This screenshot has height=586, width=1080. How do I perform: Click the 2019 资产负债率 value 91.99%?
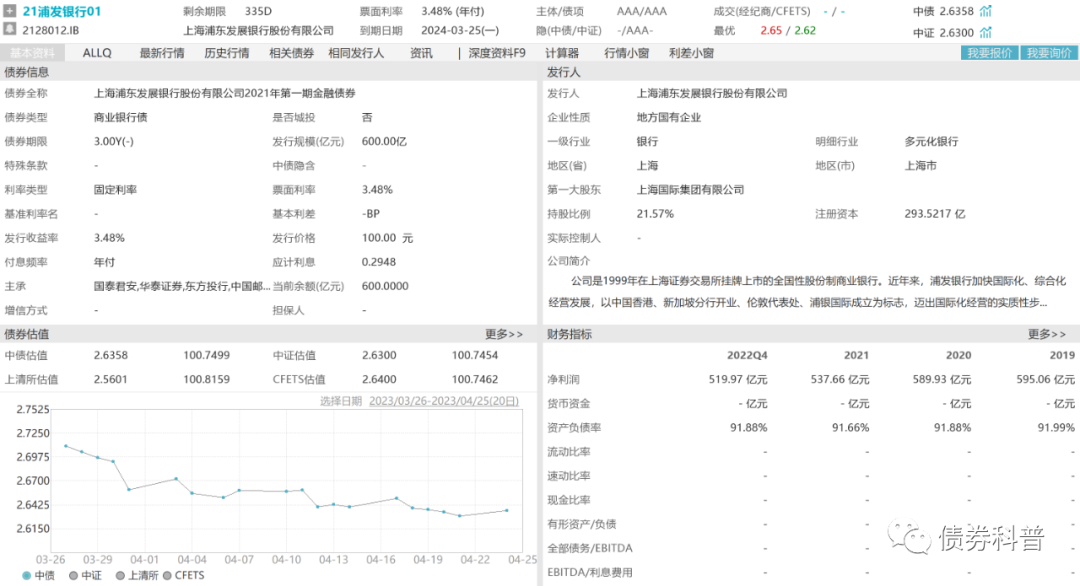coord(1057,428)
